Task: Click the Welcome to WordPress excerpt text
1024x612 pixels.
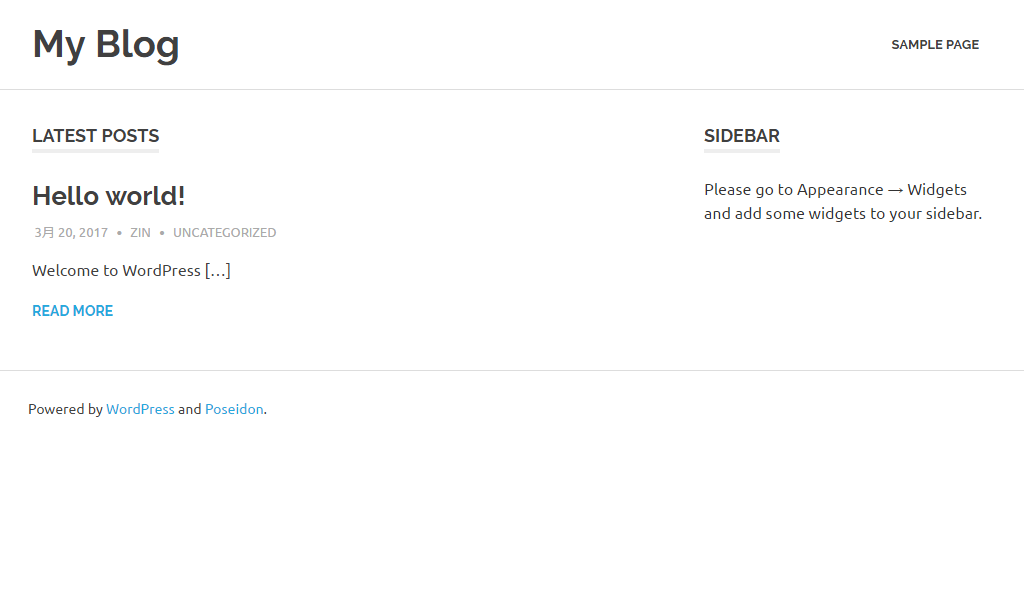Action: click(x=116, y=270)
